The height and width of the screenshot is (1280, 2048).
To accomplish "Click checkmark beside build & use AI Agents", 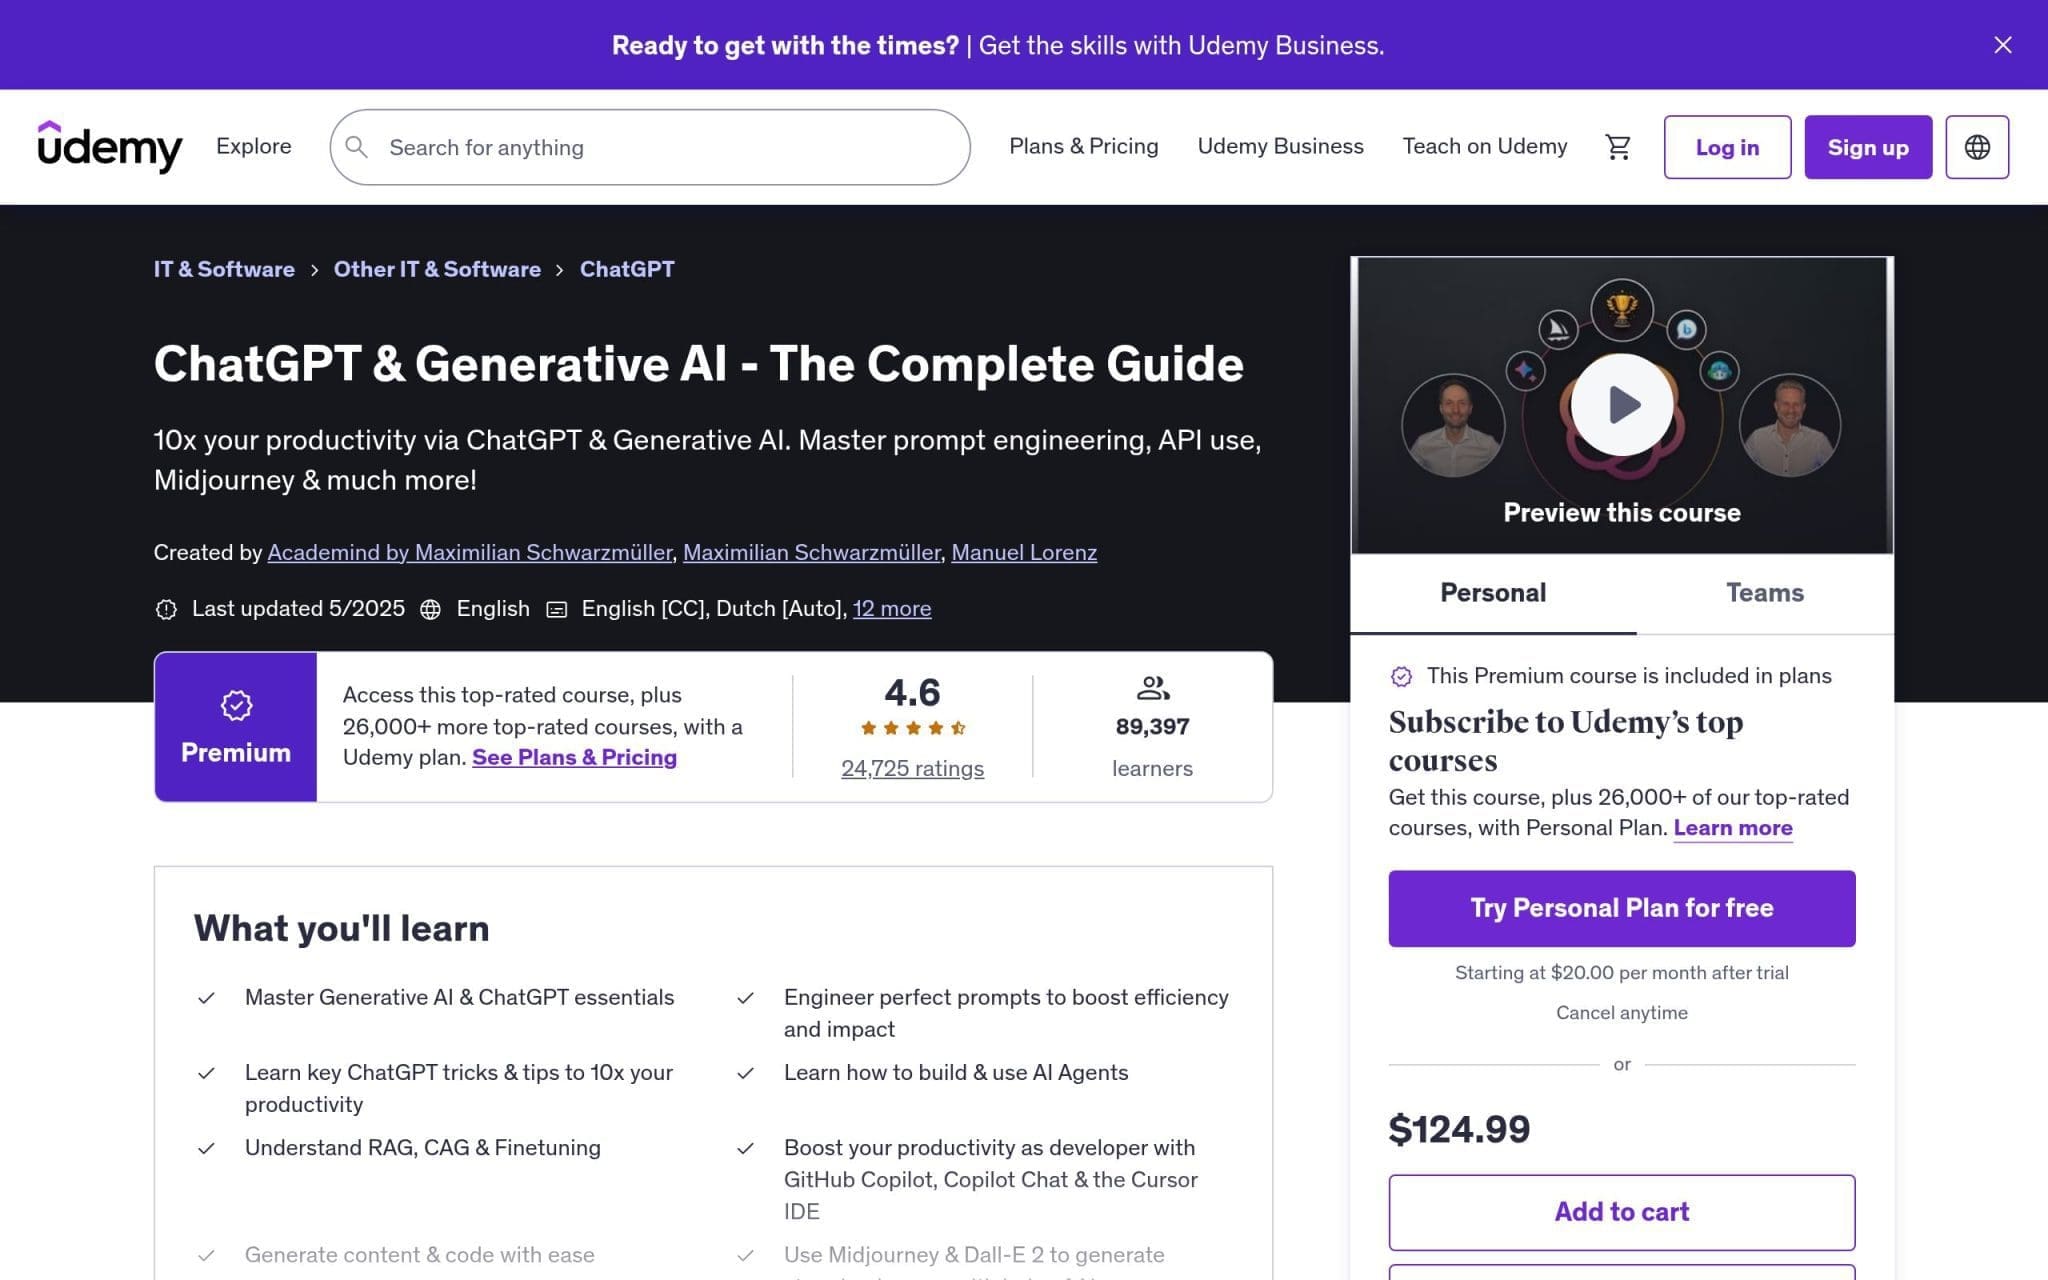I will click(x=745, y=1073).
